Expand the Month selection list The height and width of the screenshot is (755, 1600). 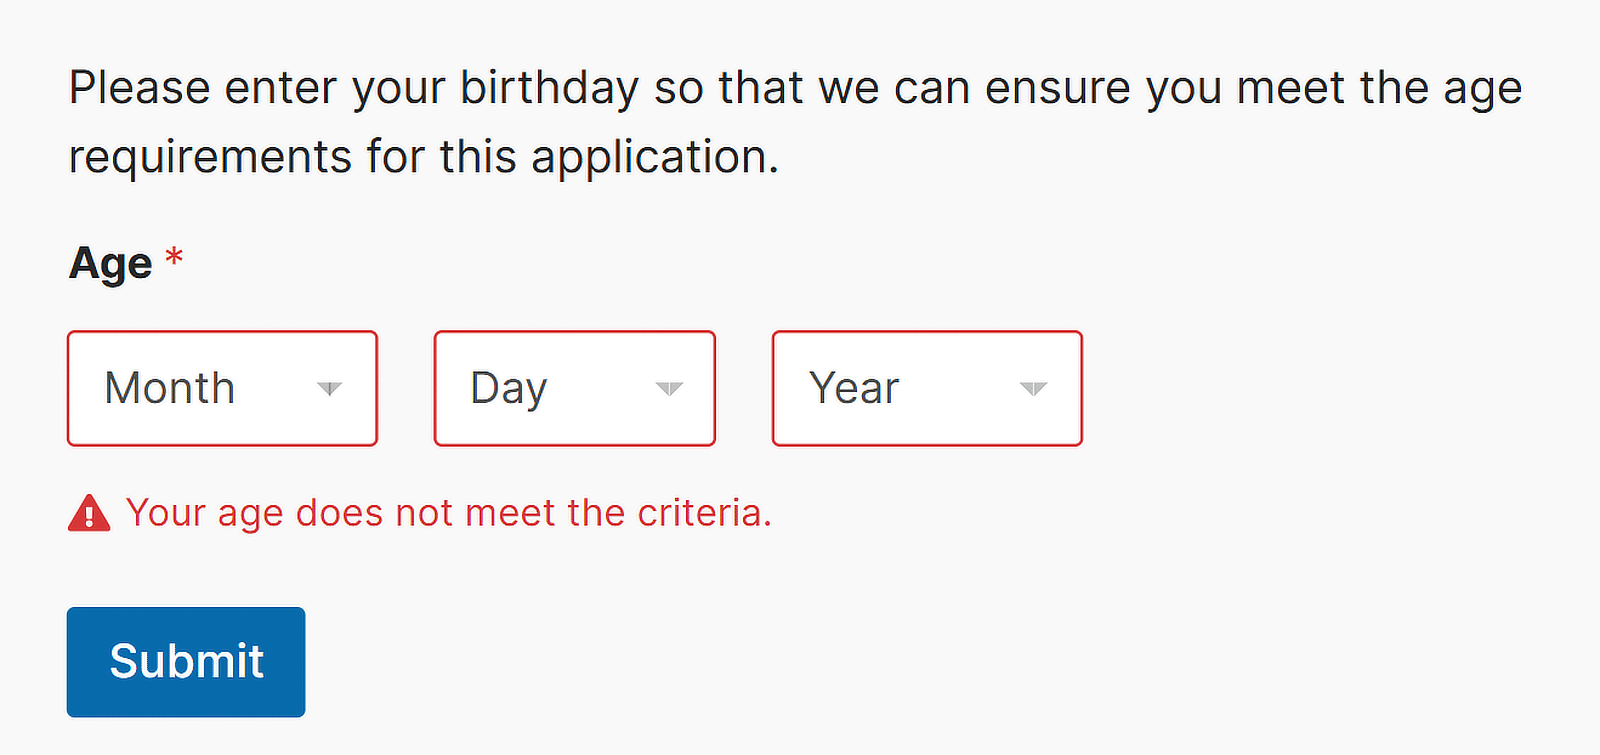[222, 388]
